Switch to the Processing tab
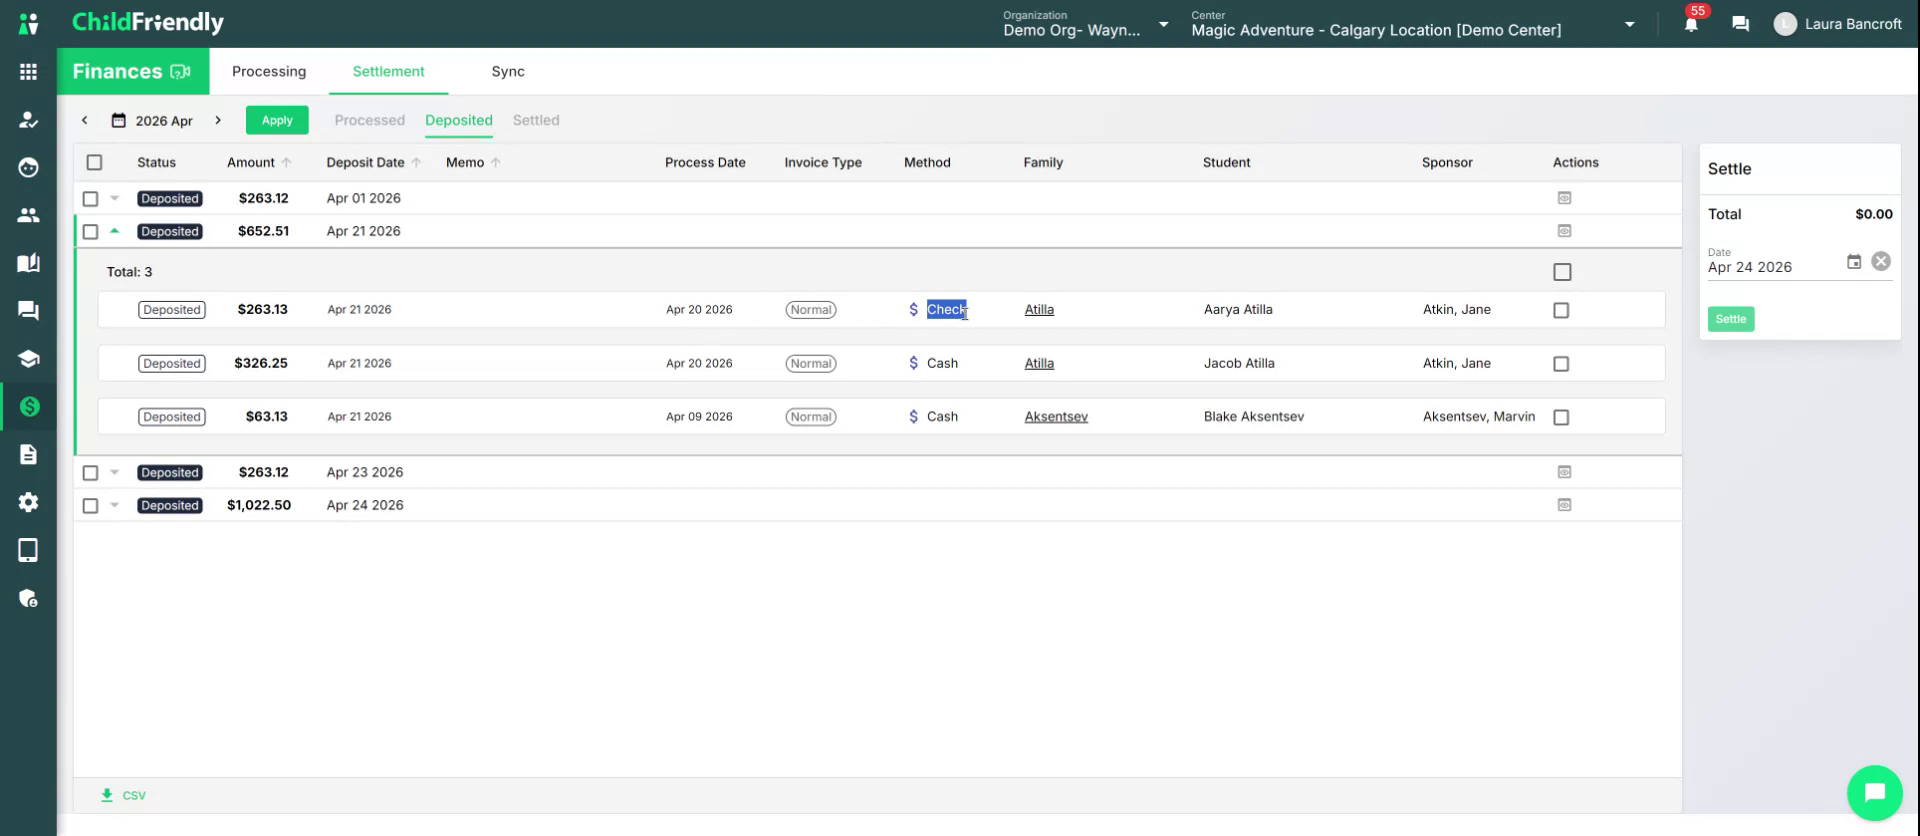The height and width of the screenshot is (836, 1920). 269,71
